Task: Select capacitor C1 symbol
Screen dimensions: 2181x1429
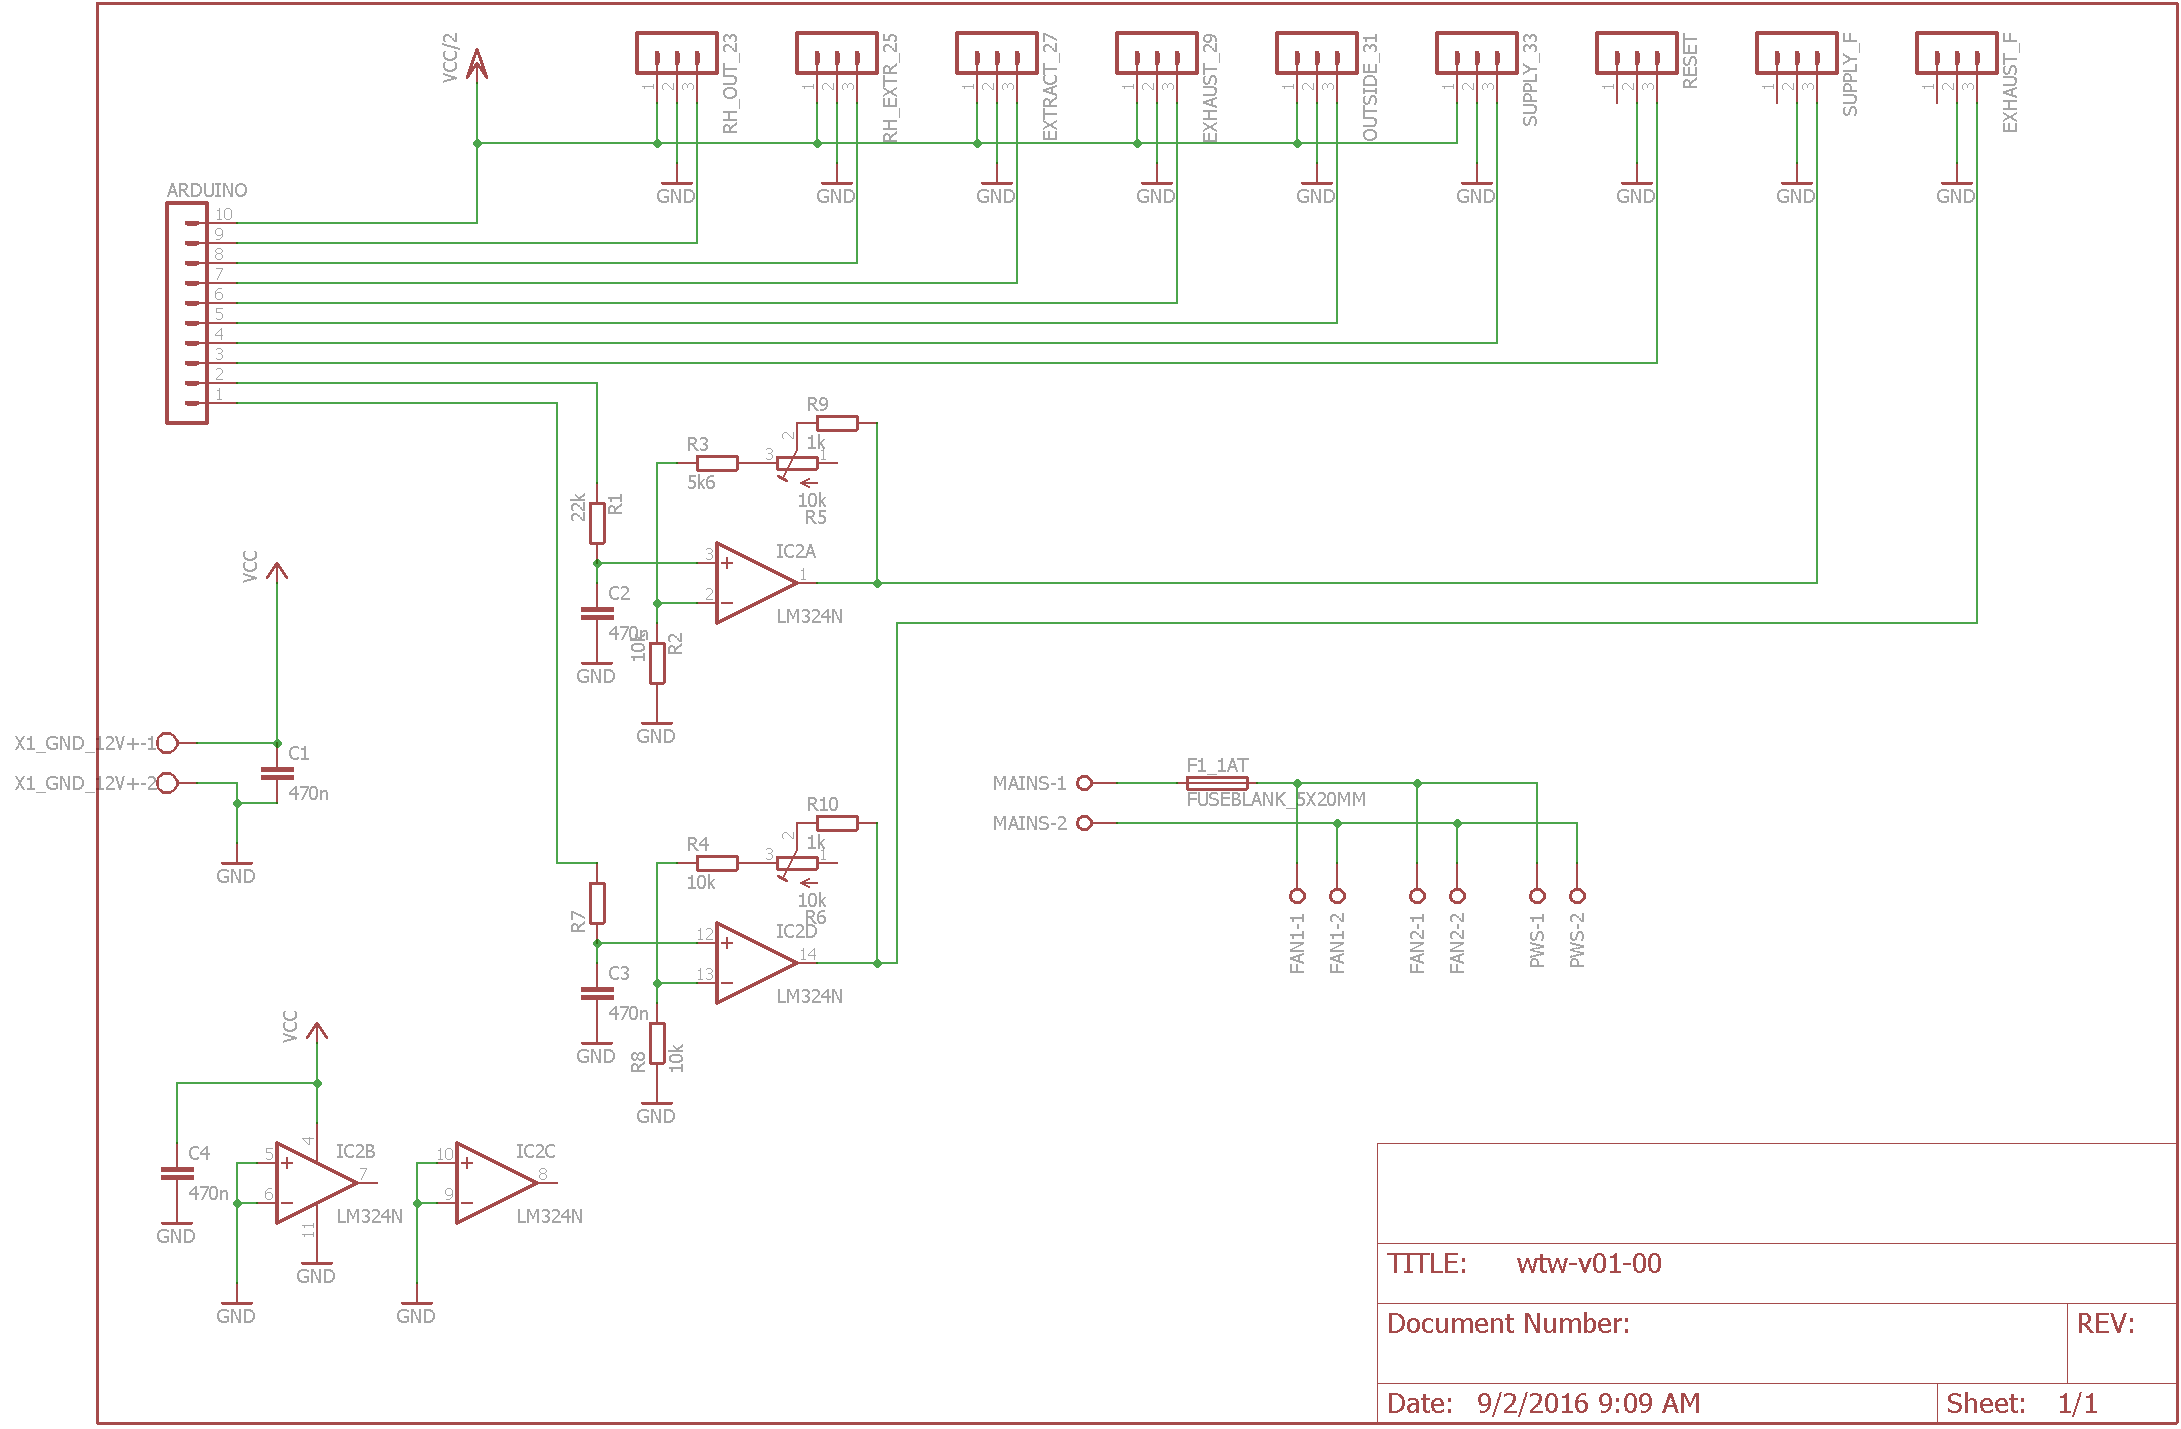Action: (277, 773)
